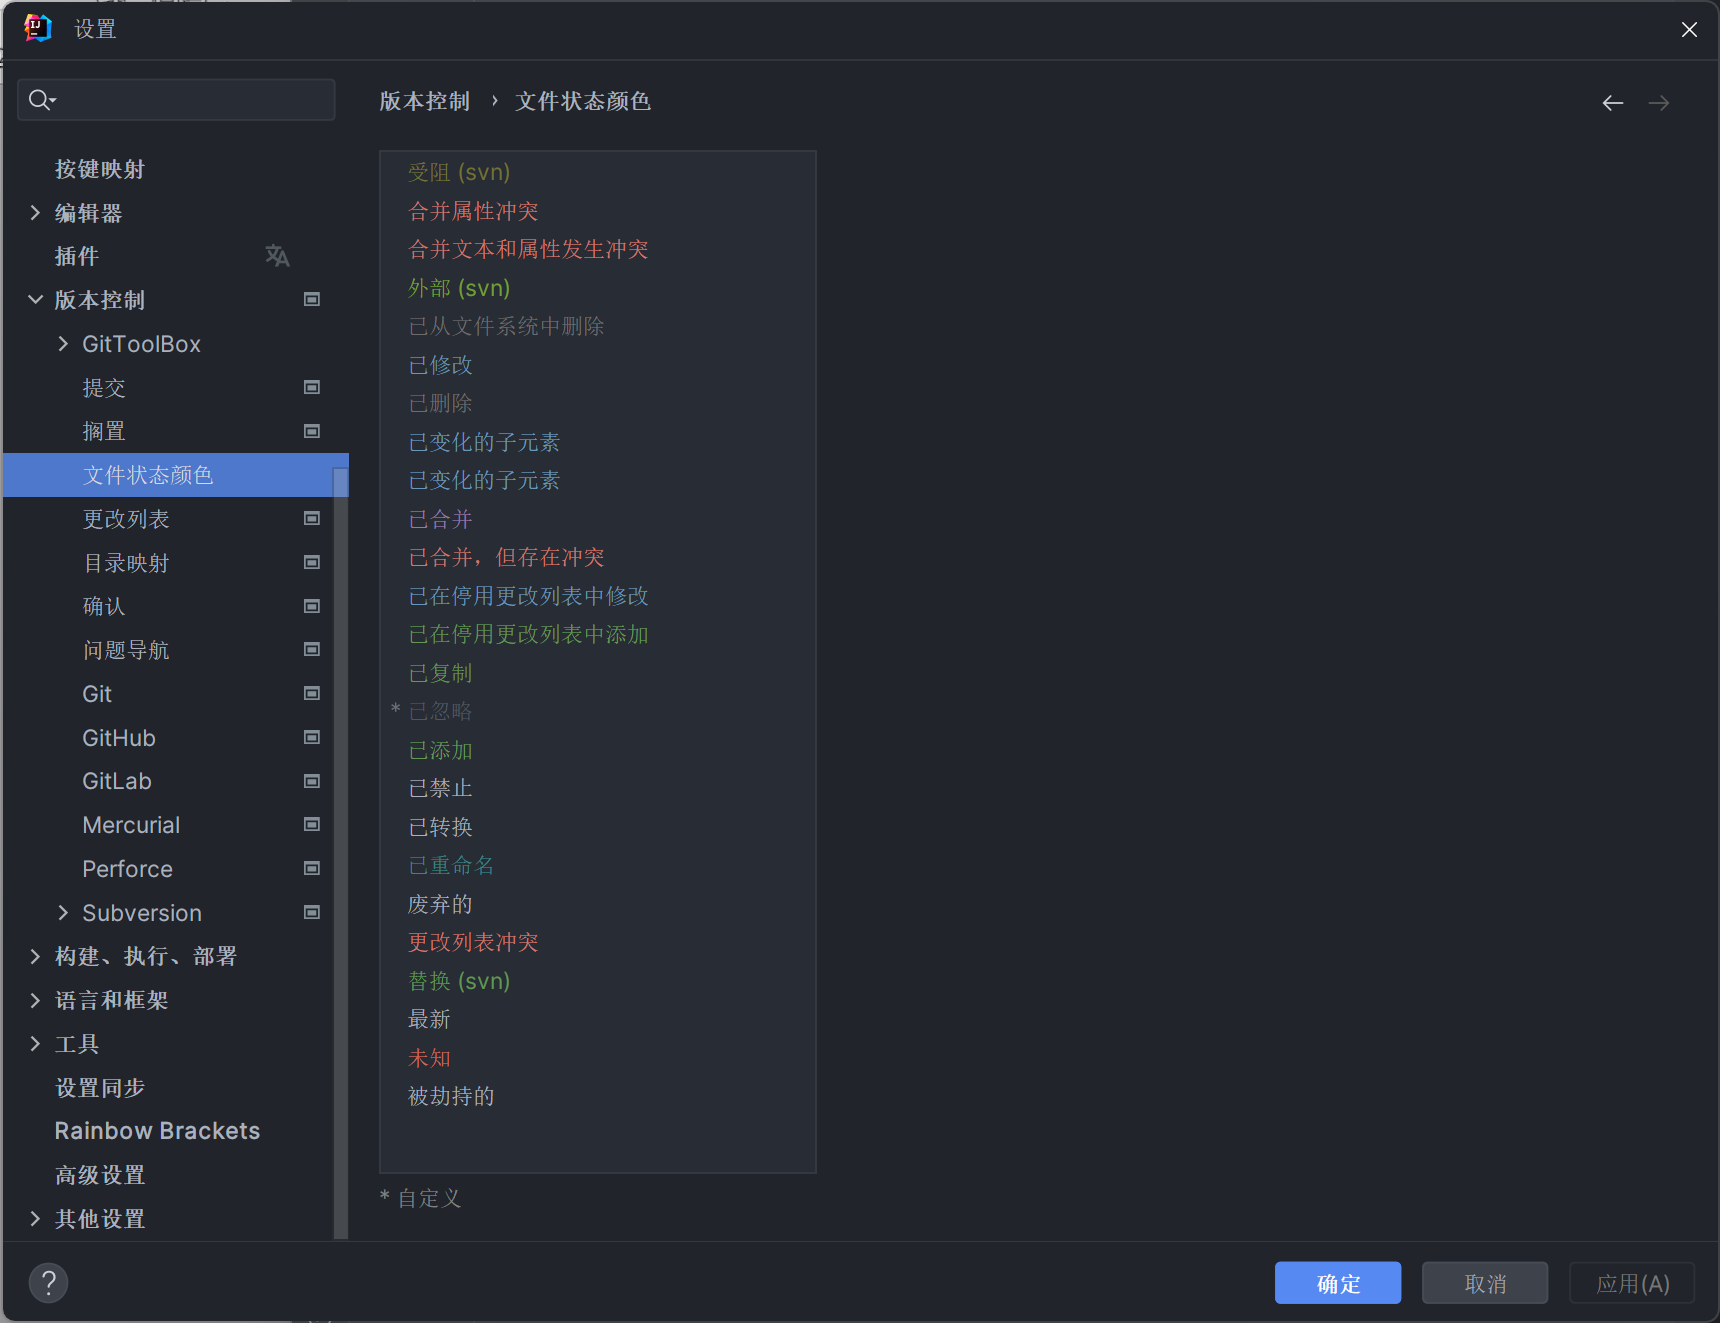Collapse the 版本控制 section
The width and height of the screenshot is (1720, 1323).
[x=35, y=300]
